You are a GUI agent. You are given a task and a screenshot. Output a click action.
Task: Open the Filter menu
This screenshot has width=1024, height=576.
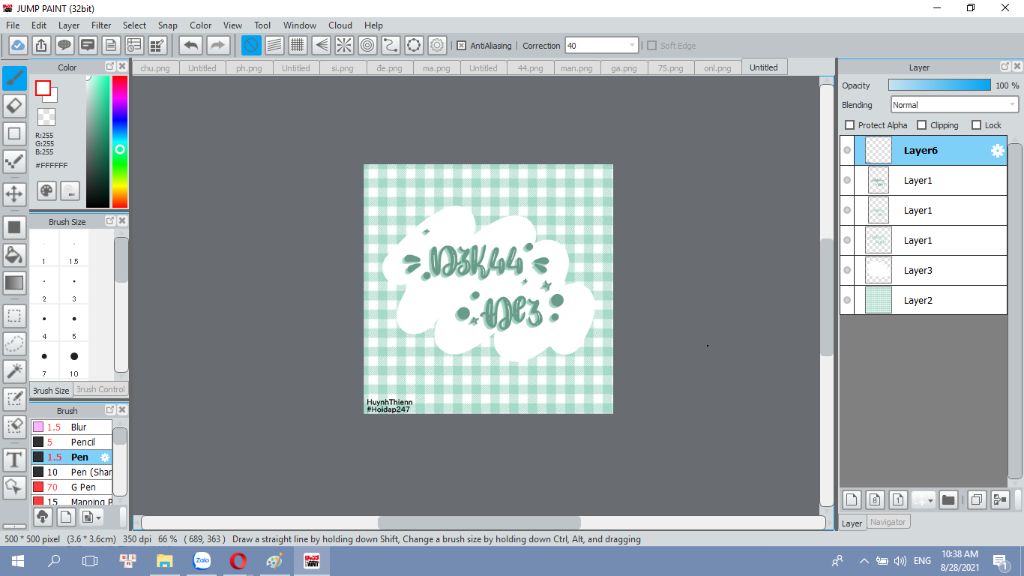pyautogui.click(x=101, y=25)
